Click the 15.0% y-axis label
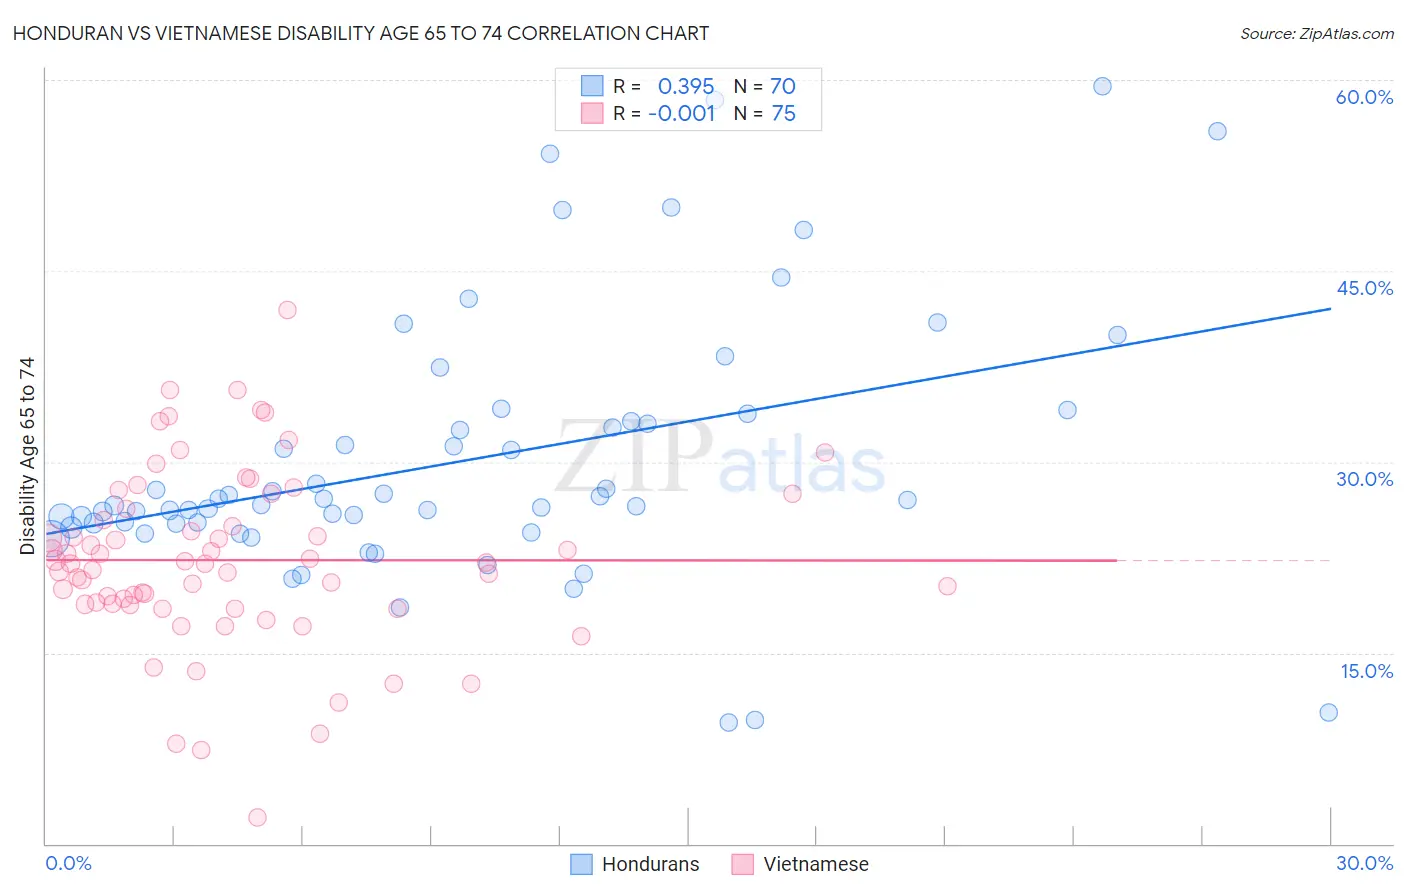Screen dimensions: 1406x892 (x=1366, y=671)
